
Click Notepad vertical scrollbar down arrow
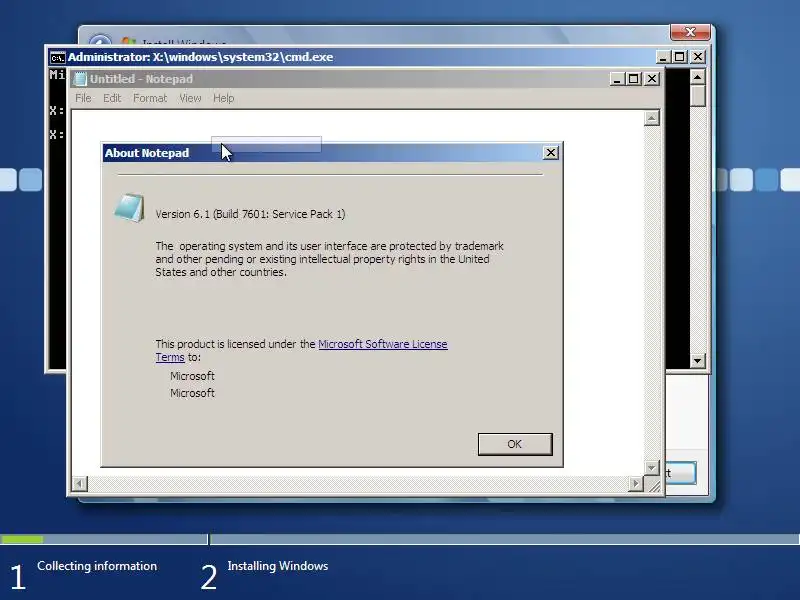tap(652, 467)
